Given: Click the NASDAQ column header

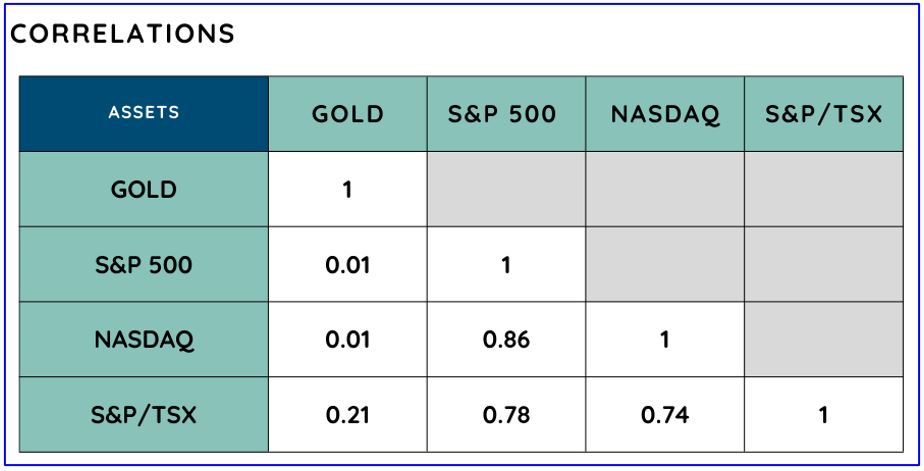Looking at the screenshot, I should point(664,114).
